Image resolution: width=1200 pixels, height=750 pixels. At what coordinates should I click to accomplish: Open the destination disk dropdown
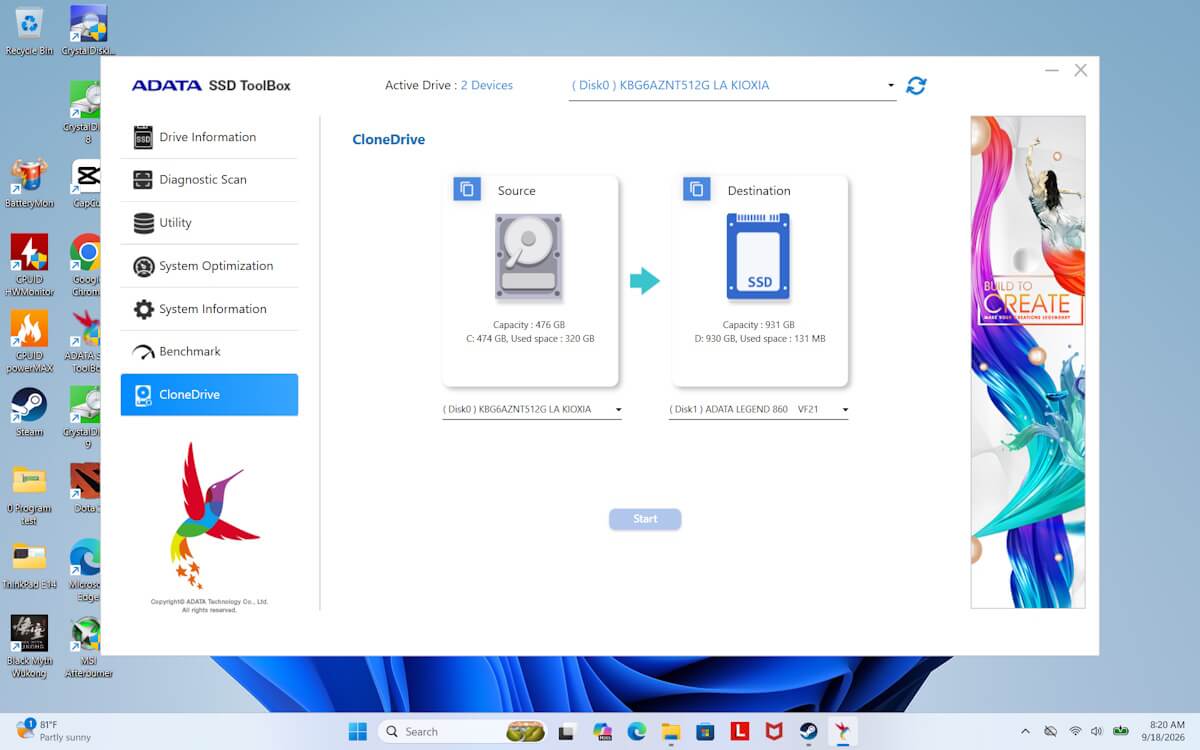tap(759, 410)
